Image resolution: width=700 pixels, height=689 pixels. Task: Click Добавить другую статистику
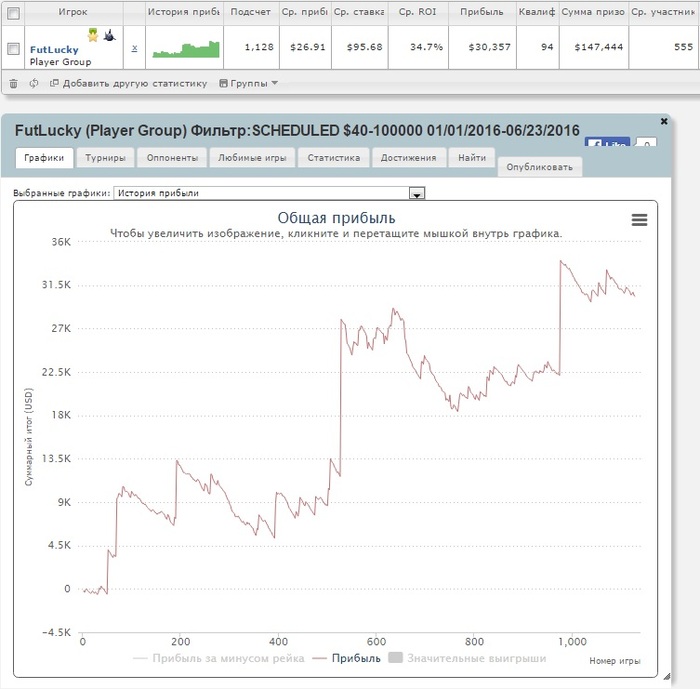coord(129,83)
